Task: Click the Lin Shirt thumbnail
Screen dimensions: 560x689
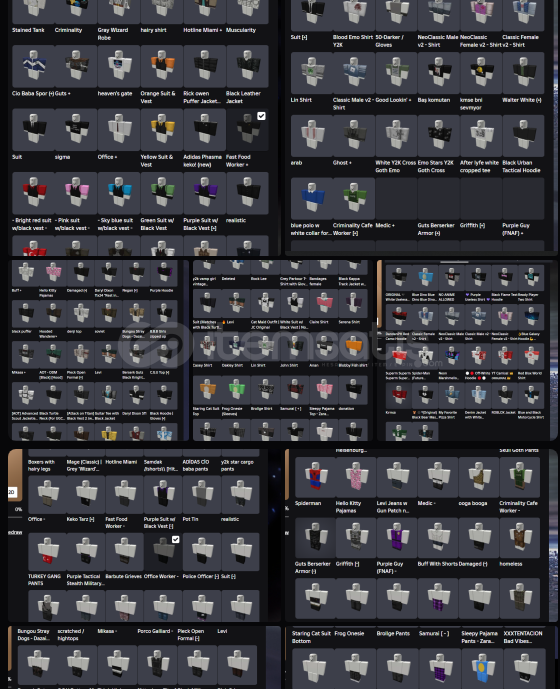Action: click(x=312, y=73)
